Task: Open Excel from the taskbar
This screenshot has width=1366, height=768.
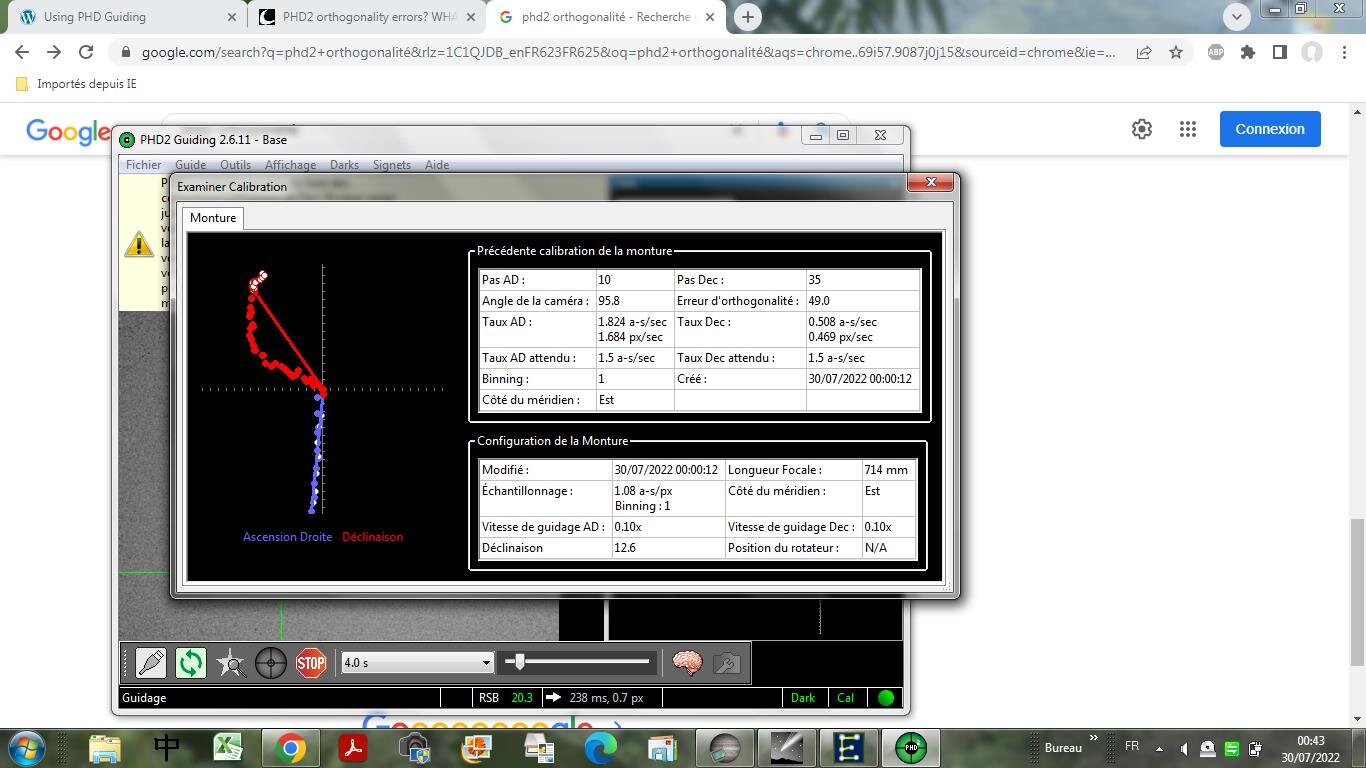Action: pyautogui.click(x=228, y=748)
